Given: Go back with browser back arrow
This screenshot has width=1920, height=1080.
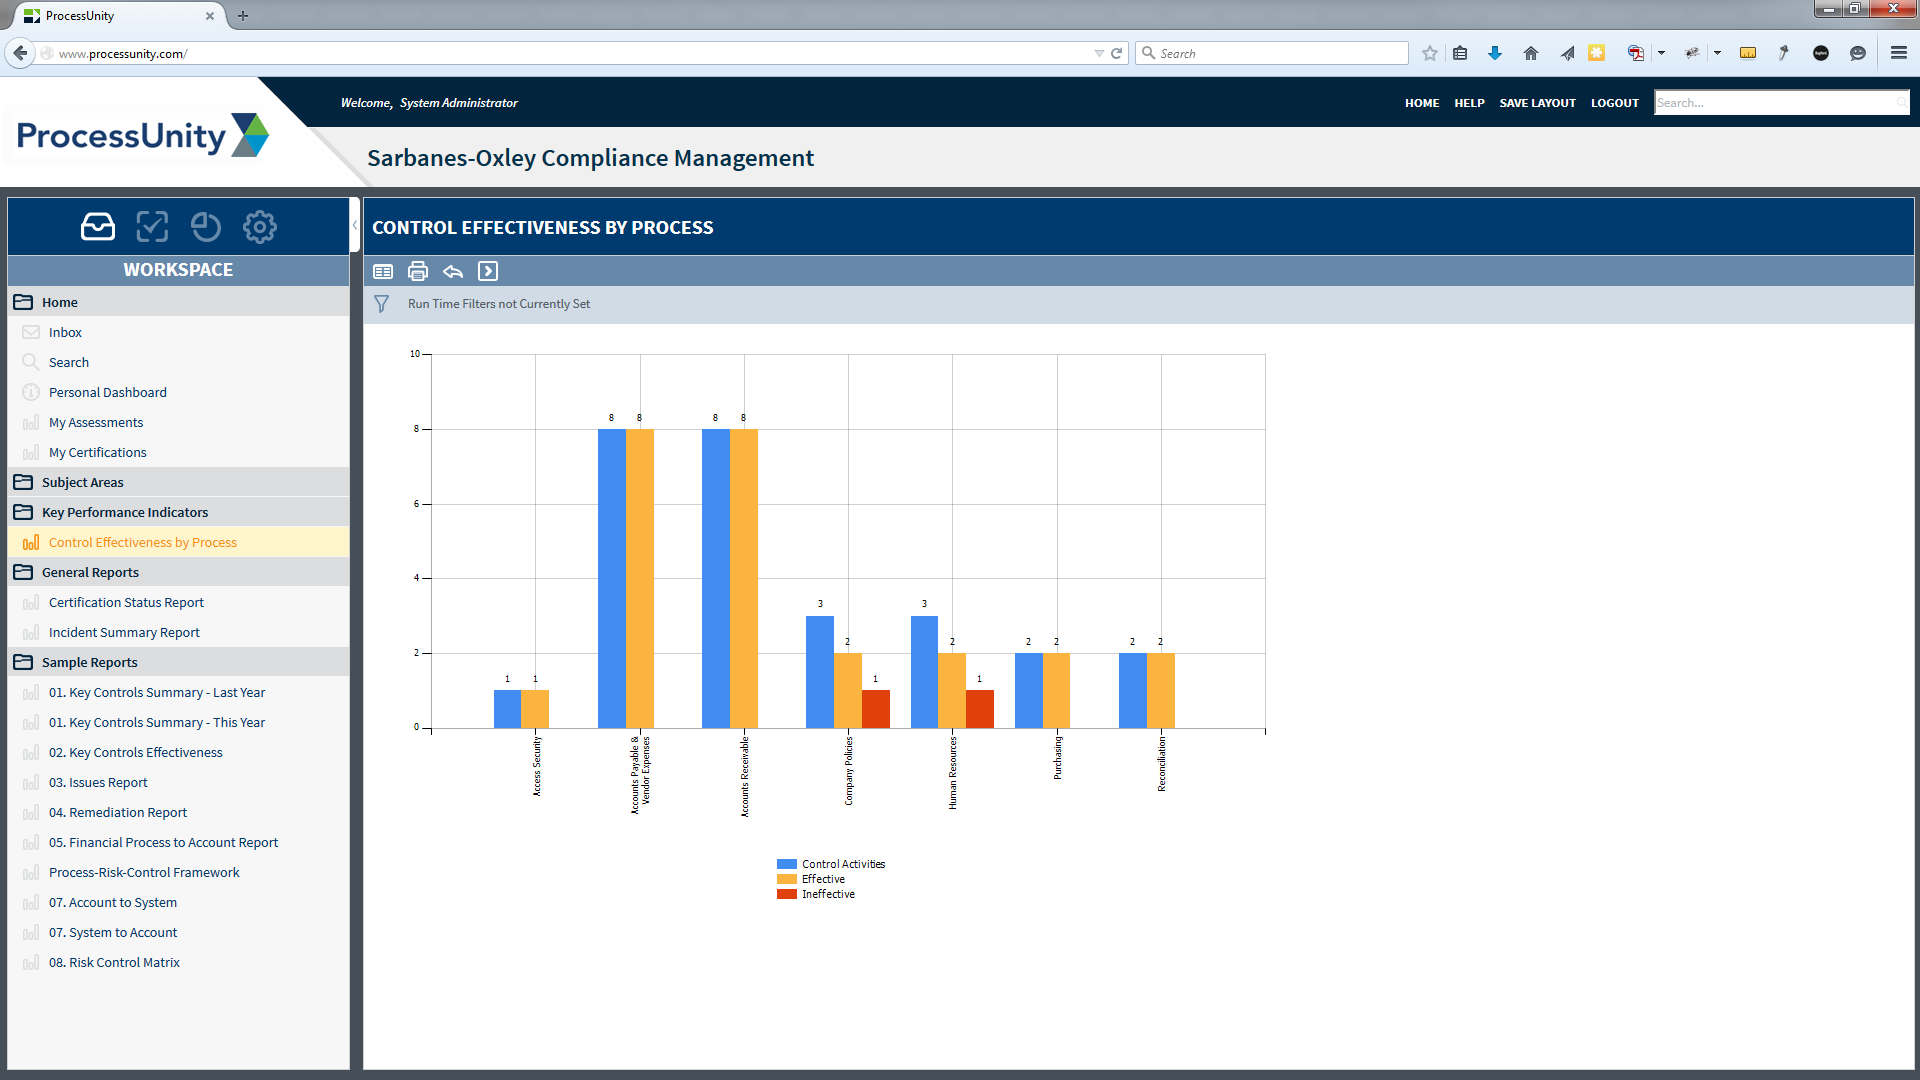Looking at the screenshot, I should (20, 53).
